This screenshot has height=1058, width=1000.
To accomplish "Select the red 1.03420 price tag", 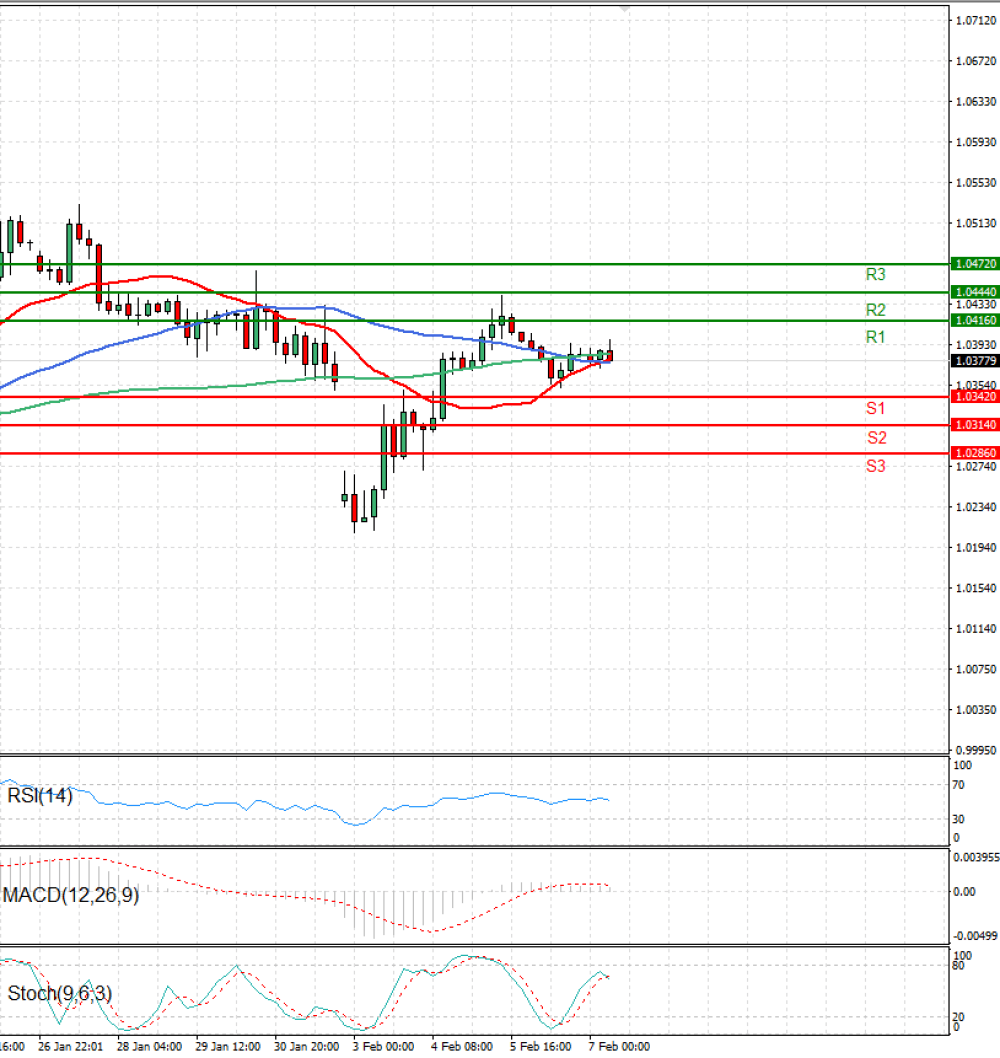I will tap(974, 397).
